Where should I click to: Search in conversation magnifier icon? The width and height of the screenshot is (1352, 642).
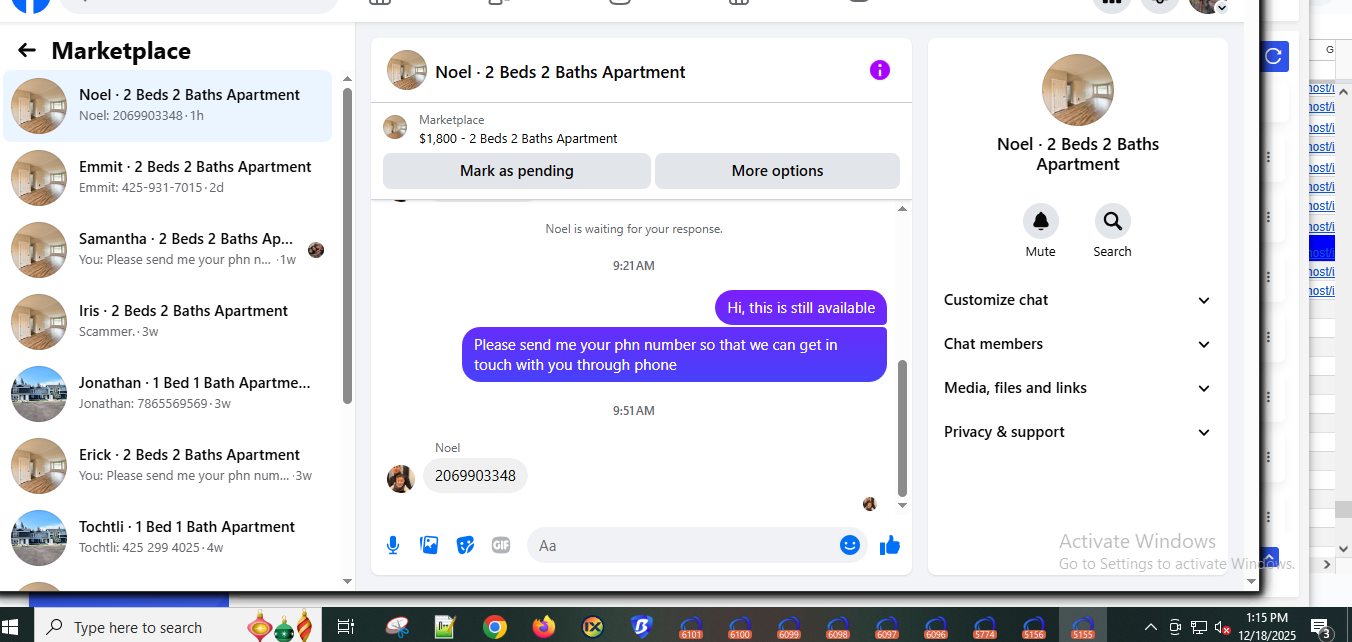tap(1112, 221)
